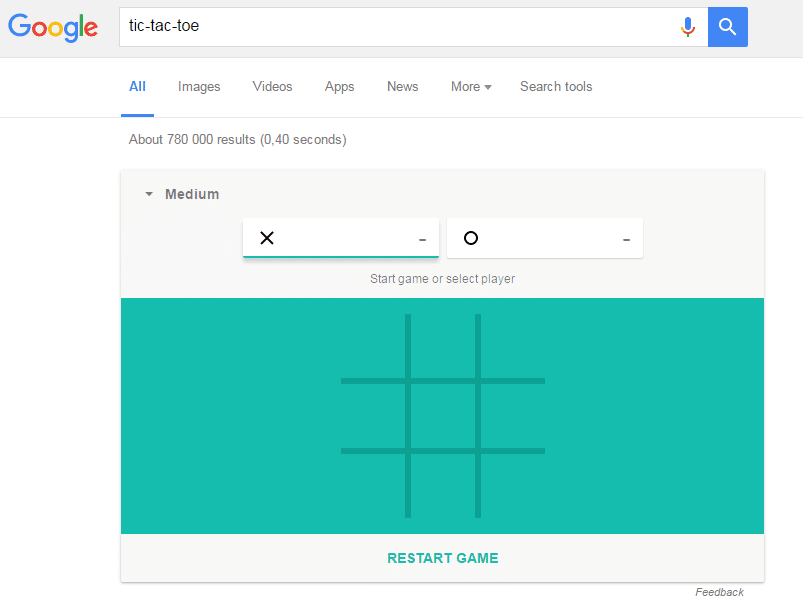Open the News tab
803x608 pixels.
402,87
